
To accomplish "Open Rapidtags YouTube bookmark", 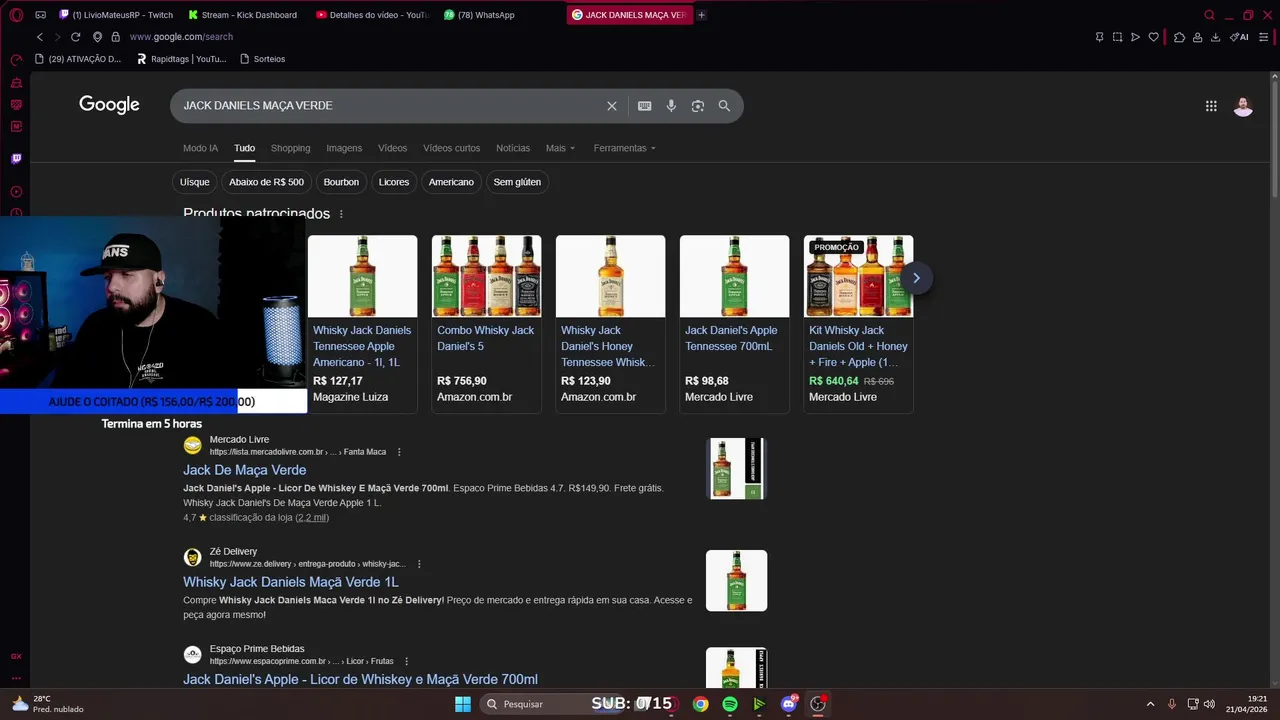I will coord(181,59).
